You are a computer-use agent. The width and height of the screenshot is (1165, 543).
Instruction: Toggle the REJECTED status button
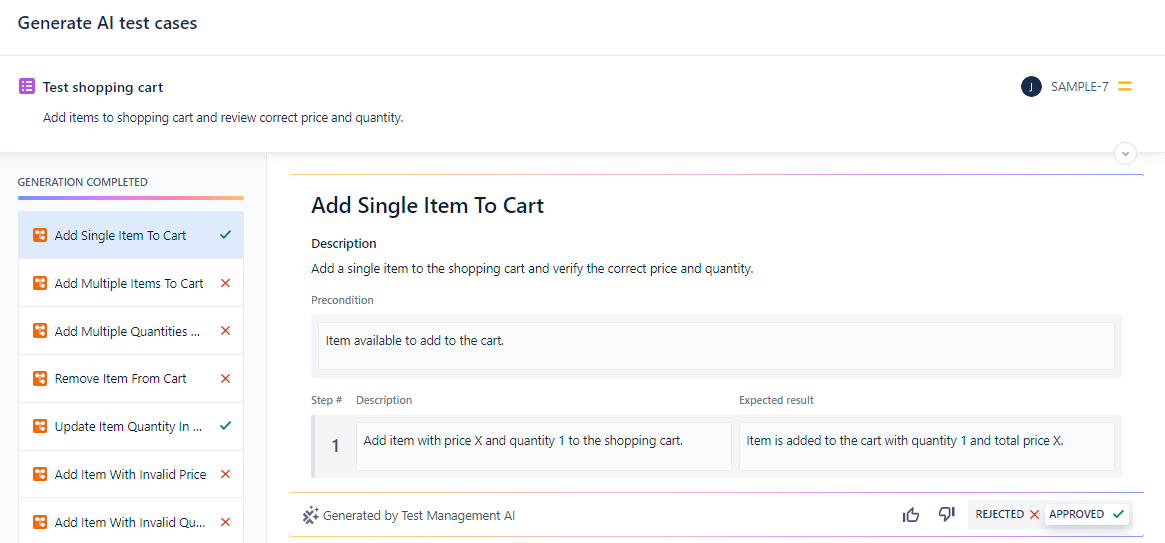[x=1007, y=514]
